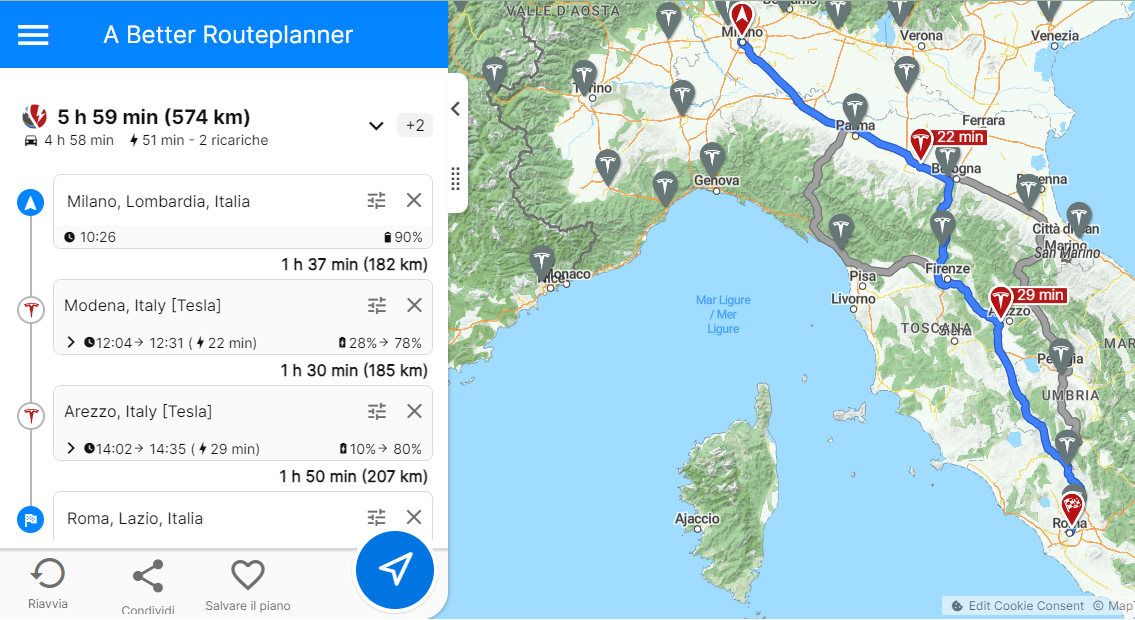The width and height of the screenshot is (1135, 620).
Task: Remove Milano, Lombardia, Italia waypoint
Action: coord(414,200)
